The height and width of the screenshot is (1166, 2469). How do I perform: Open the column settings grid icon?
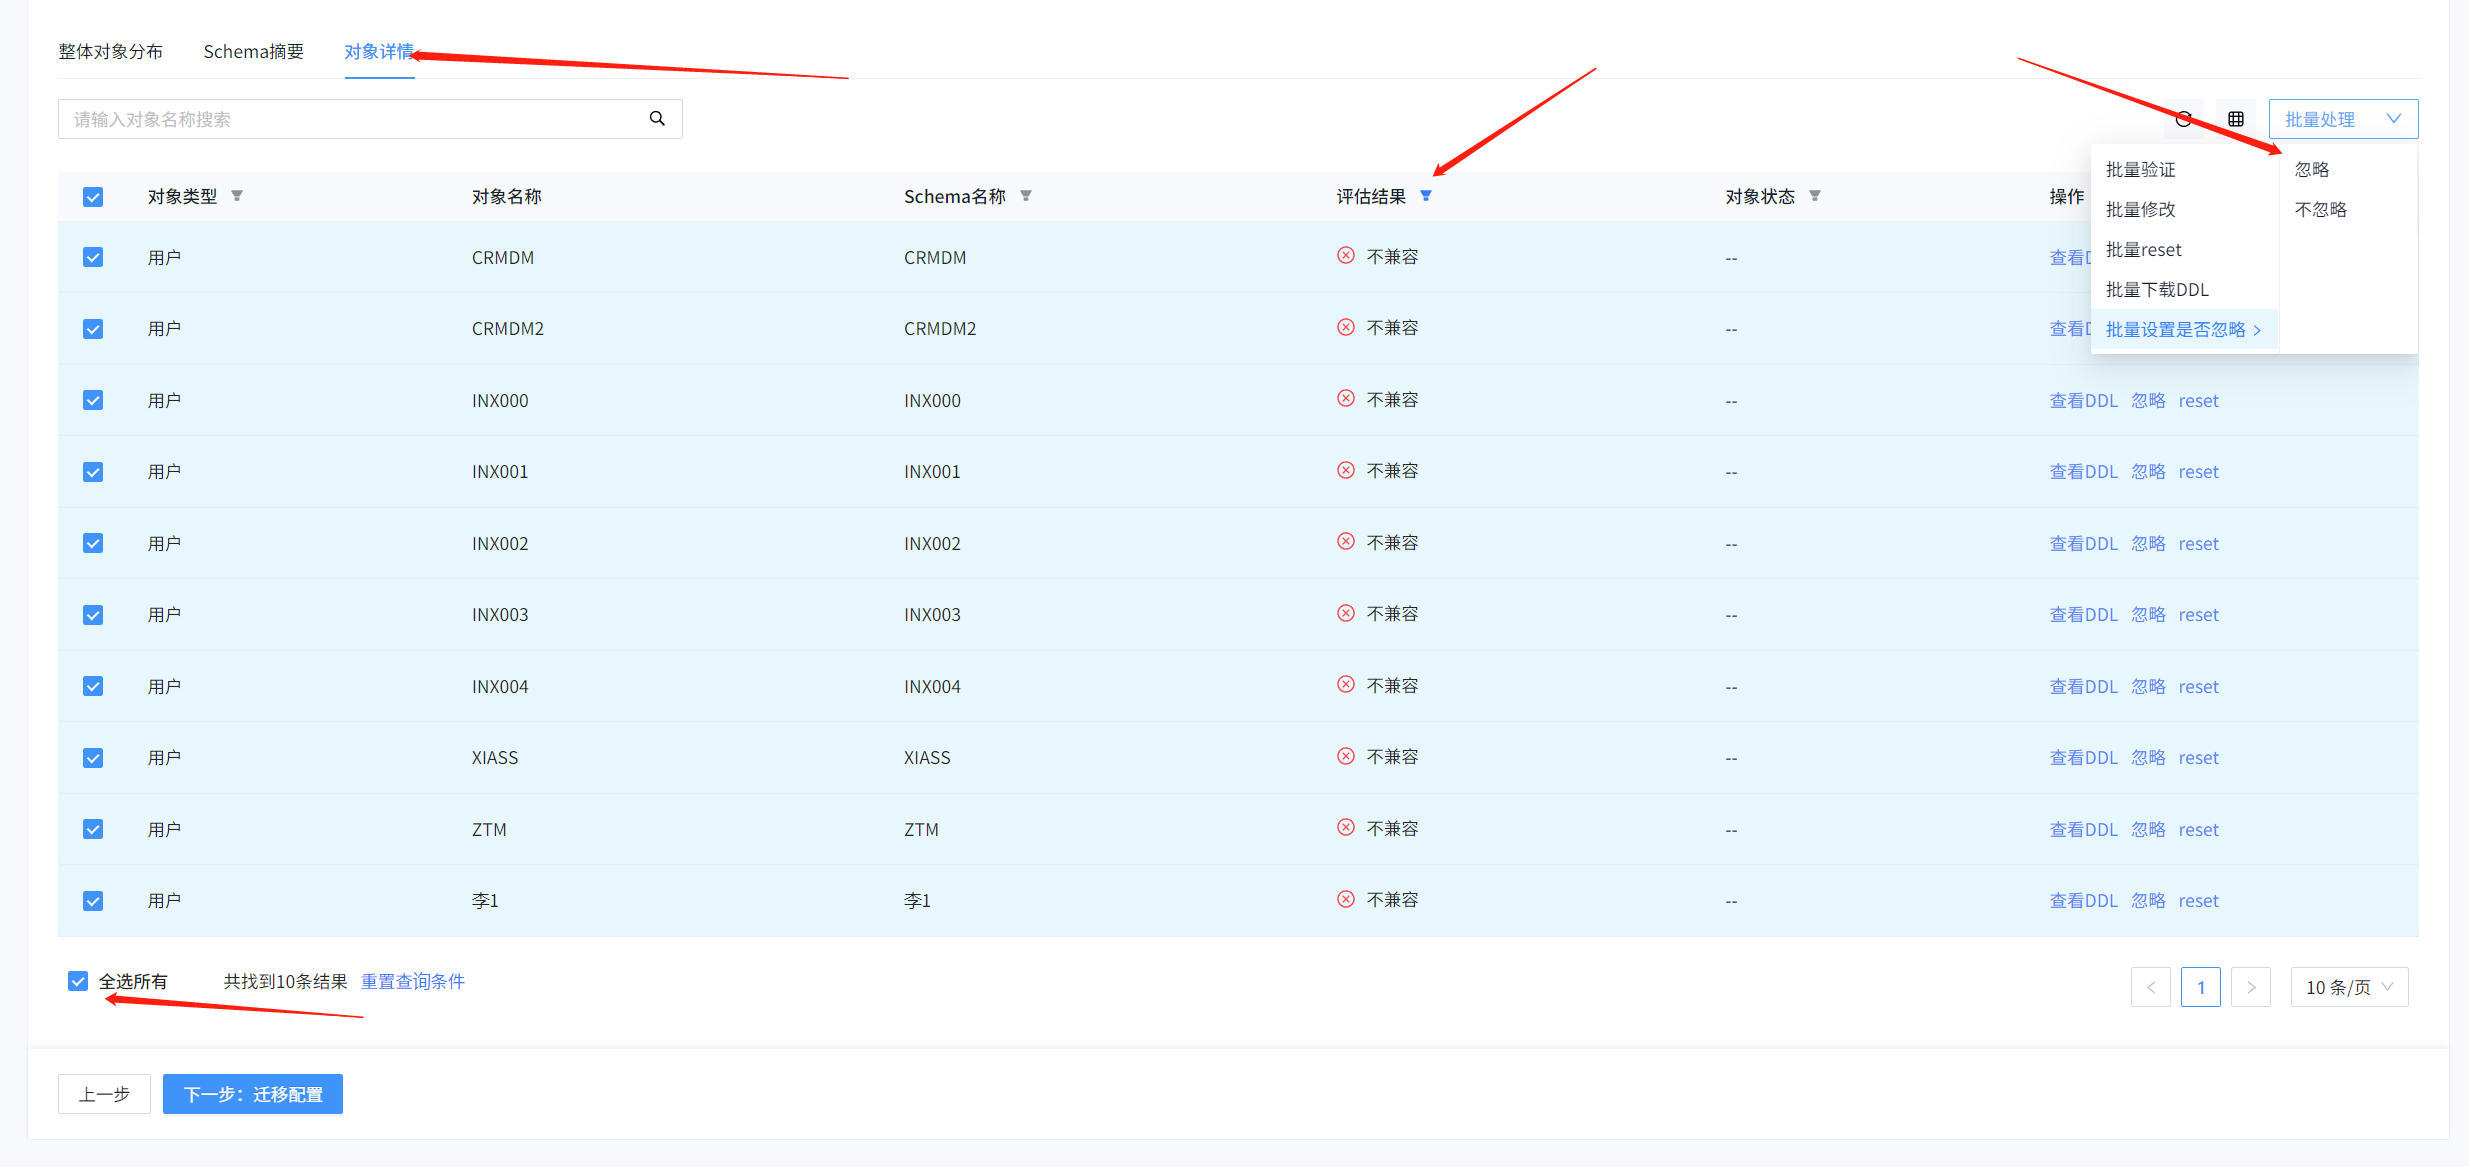2236,119
